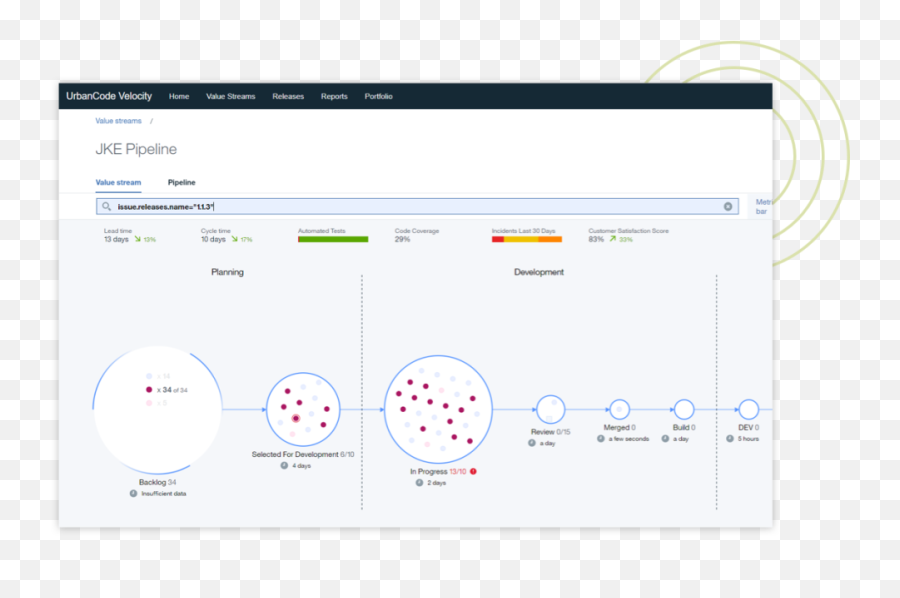Click the Automated Tests green progress bar
Screen dimensions: 900x598
[x=333, y=239]
